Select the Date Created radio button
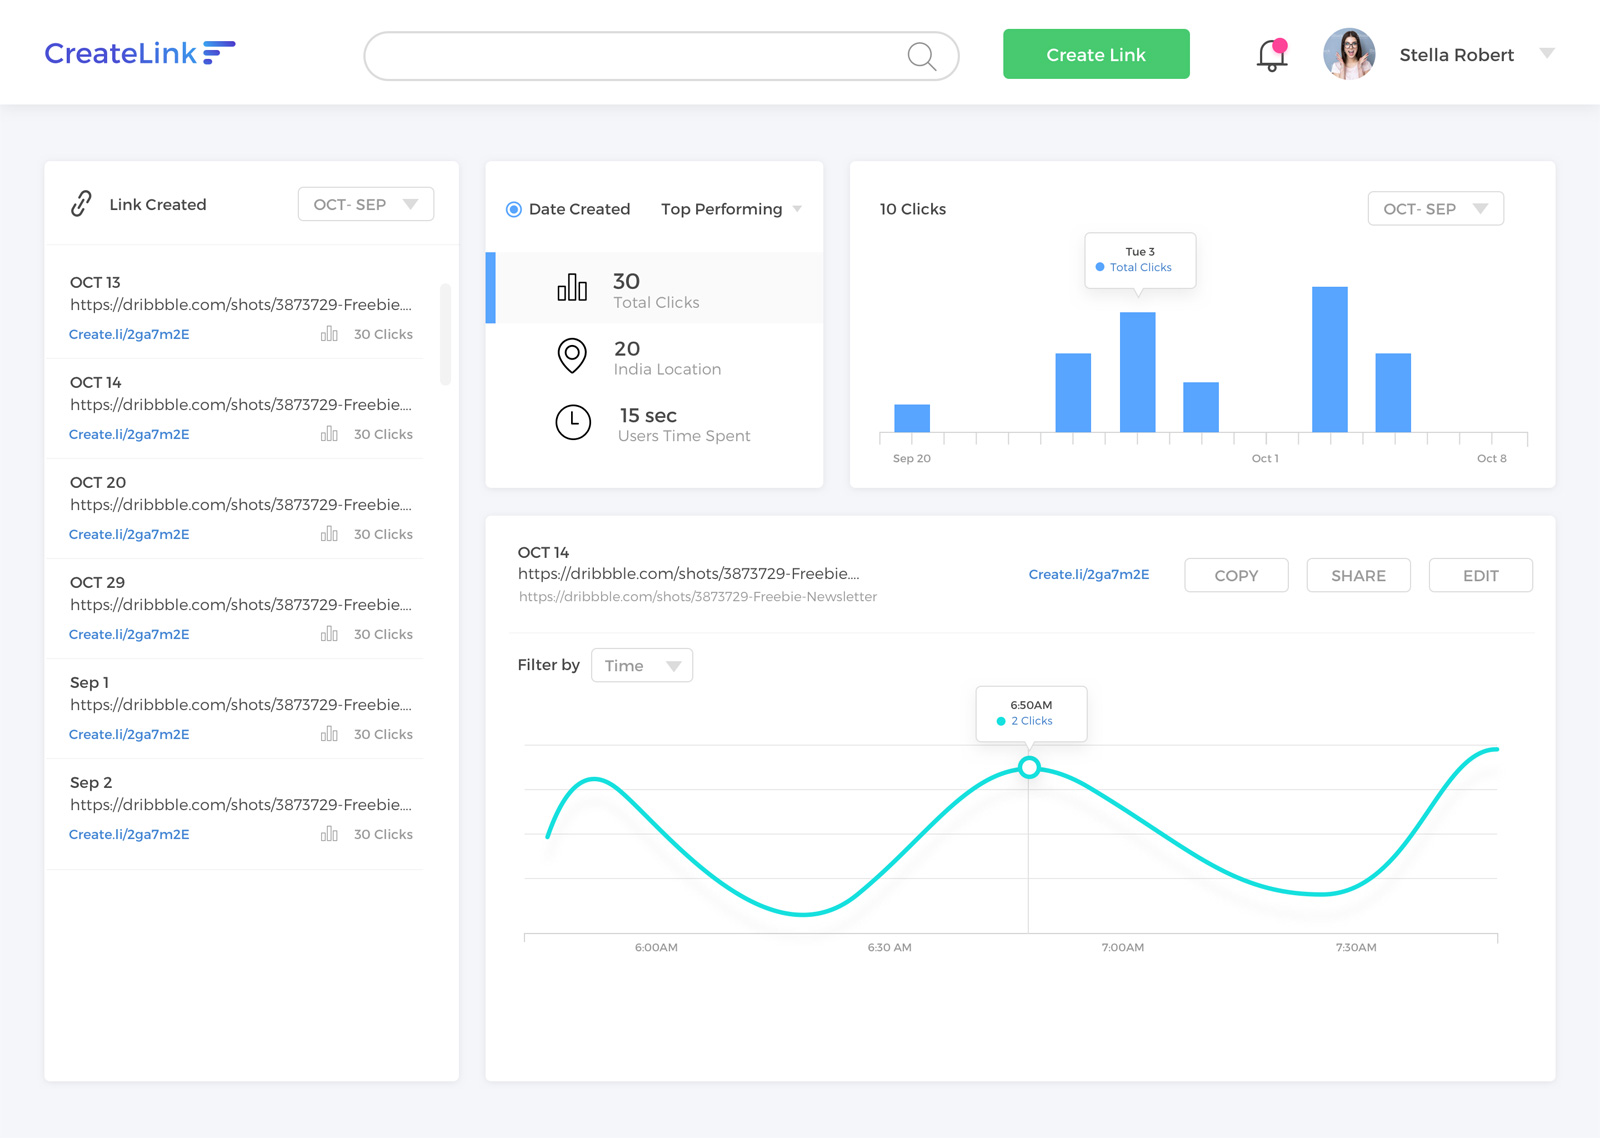Viewport: 1600px width, 1138px height. (x=514, y=209)
